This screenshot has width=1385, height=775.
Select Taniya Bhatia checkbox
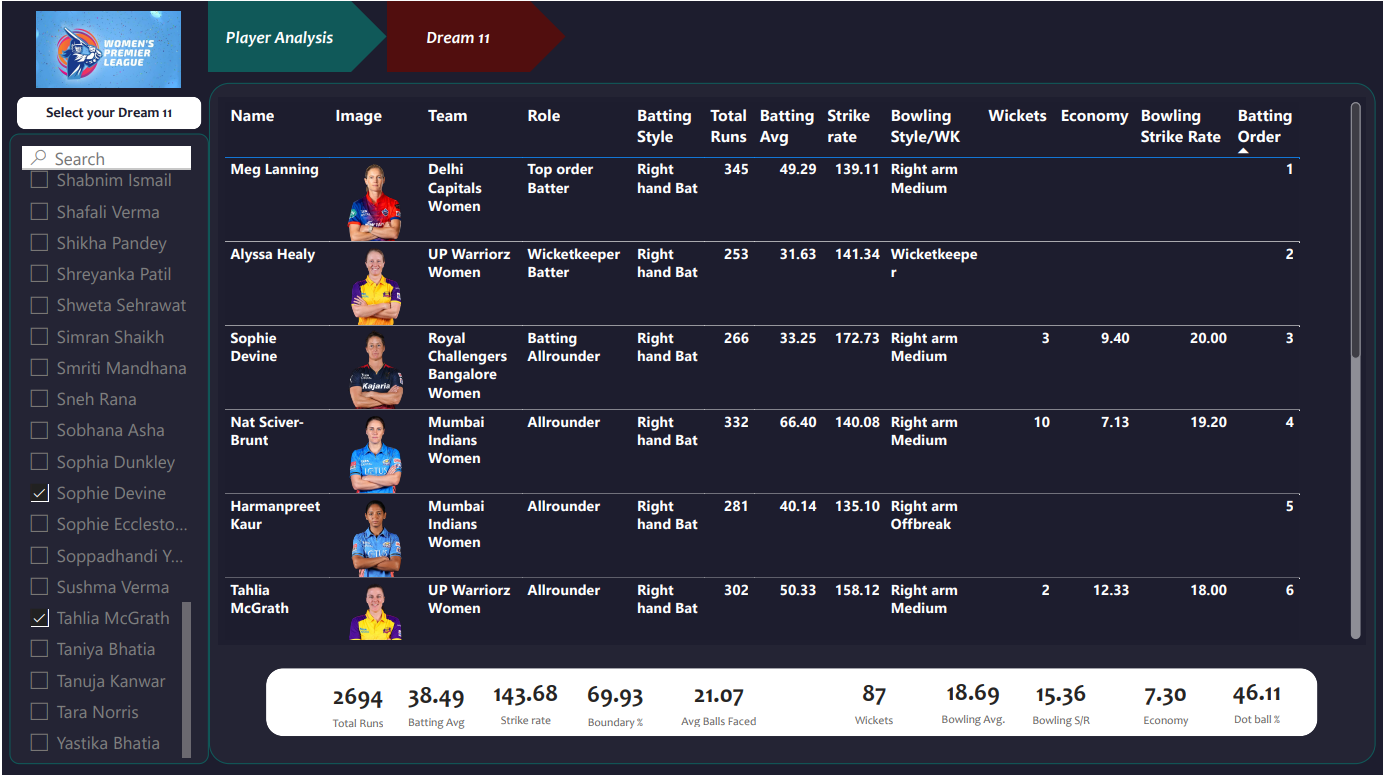39,649
